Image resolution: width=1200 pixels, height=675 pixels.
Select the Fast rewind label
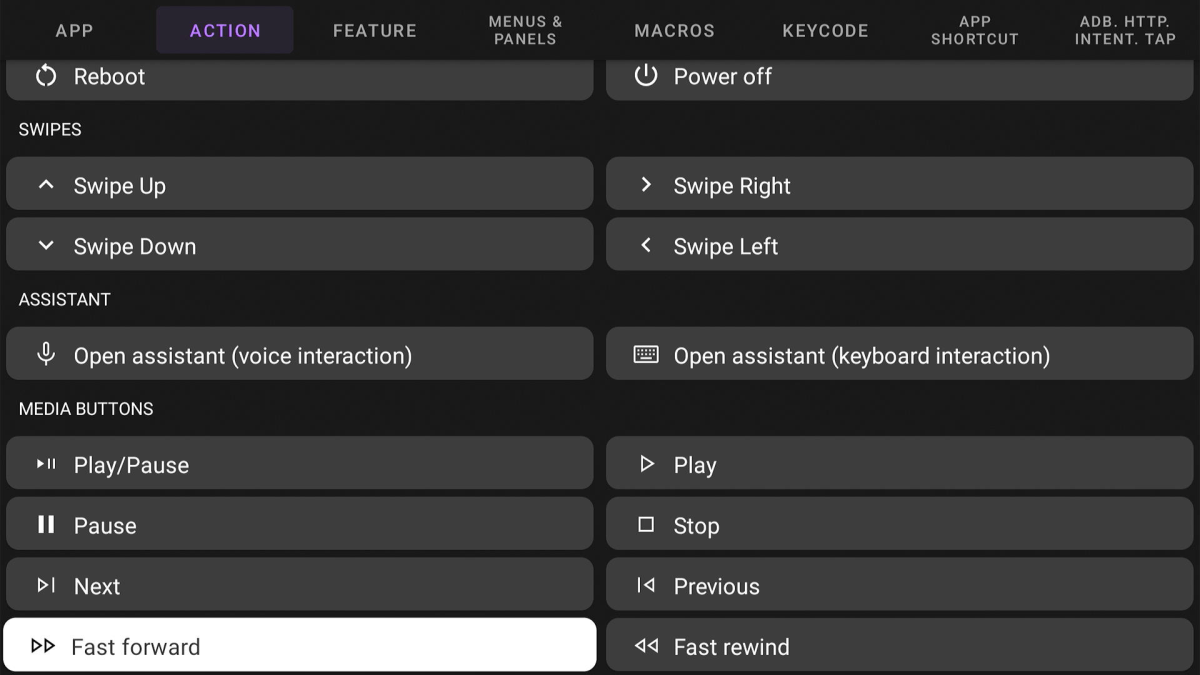click(732, 647)
